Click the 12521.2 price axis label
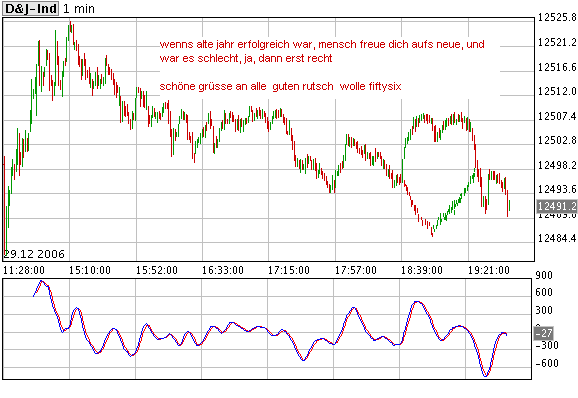 [x=557, y=42]
